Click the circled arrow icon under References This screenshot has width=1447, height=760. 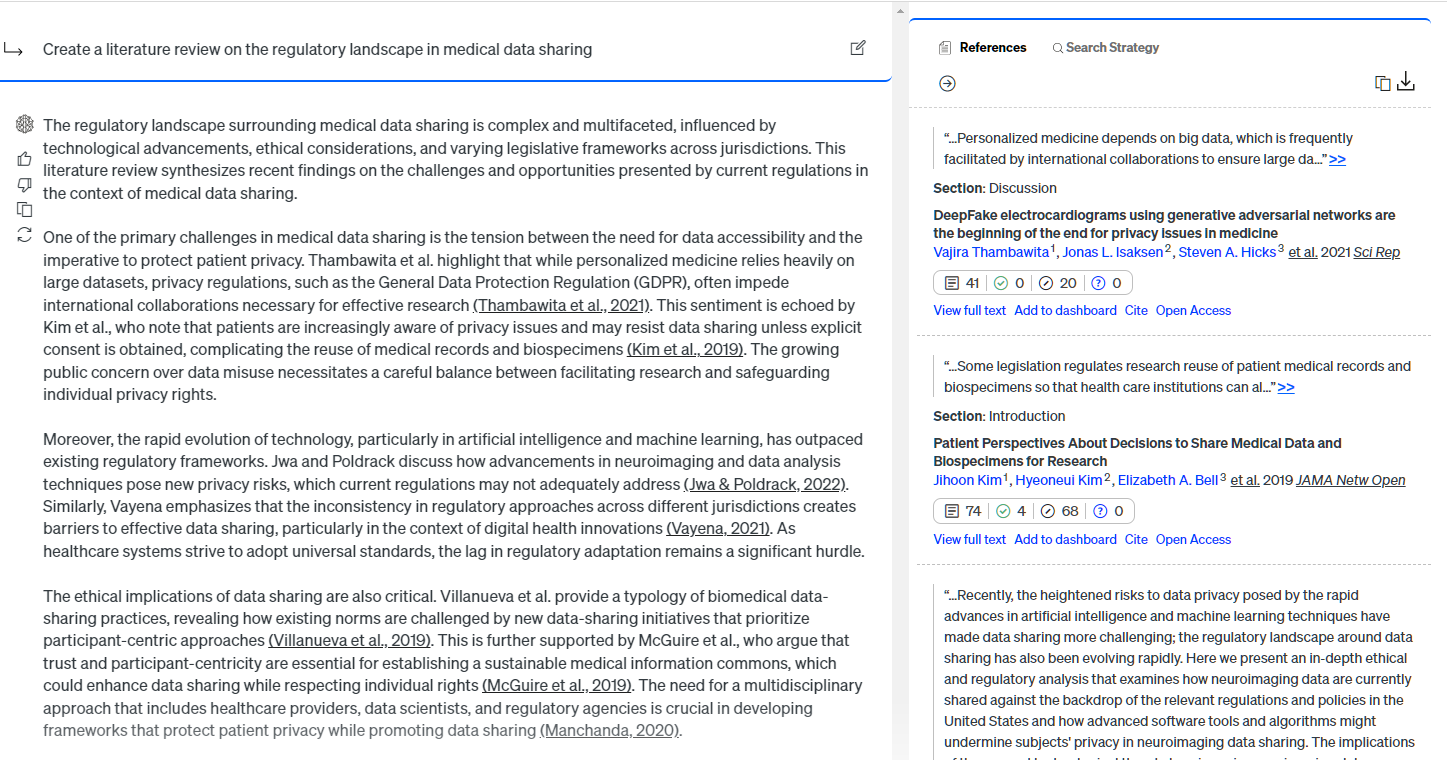947,83
